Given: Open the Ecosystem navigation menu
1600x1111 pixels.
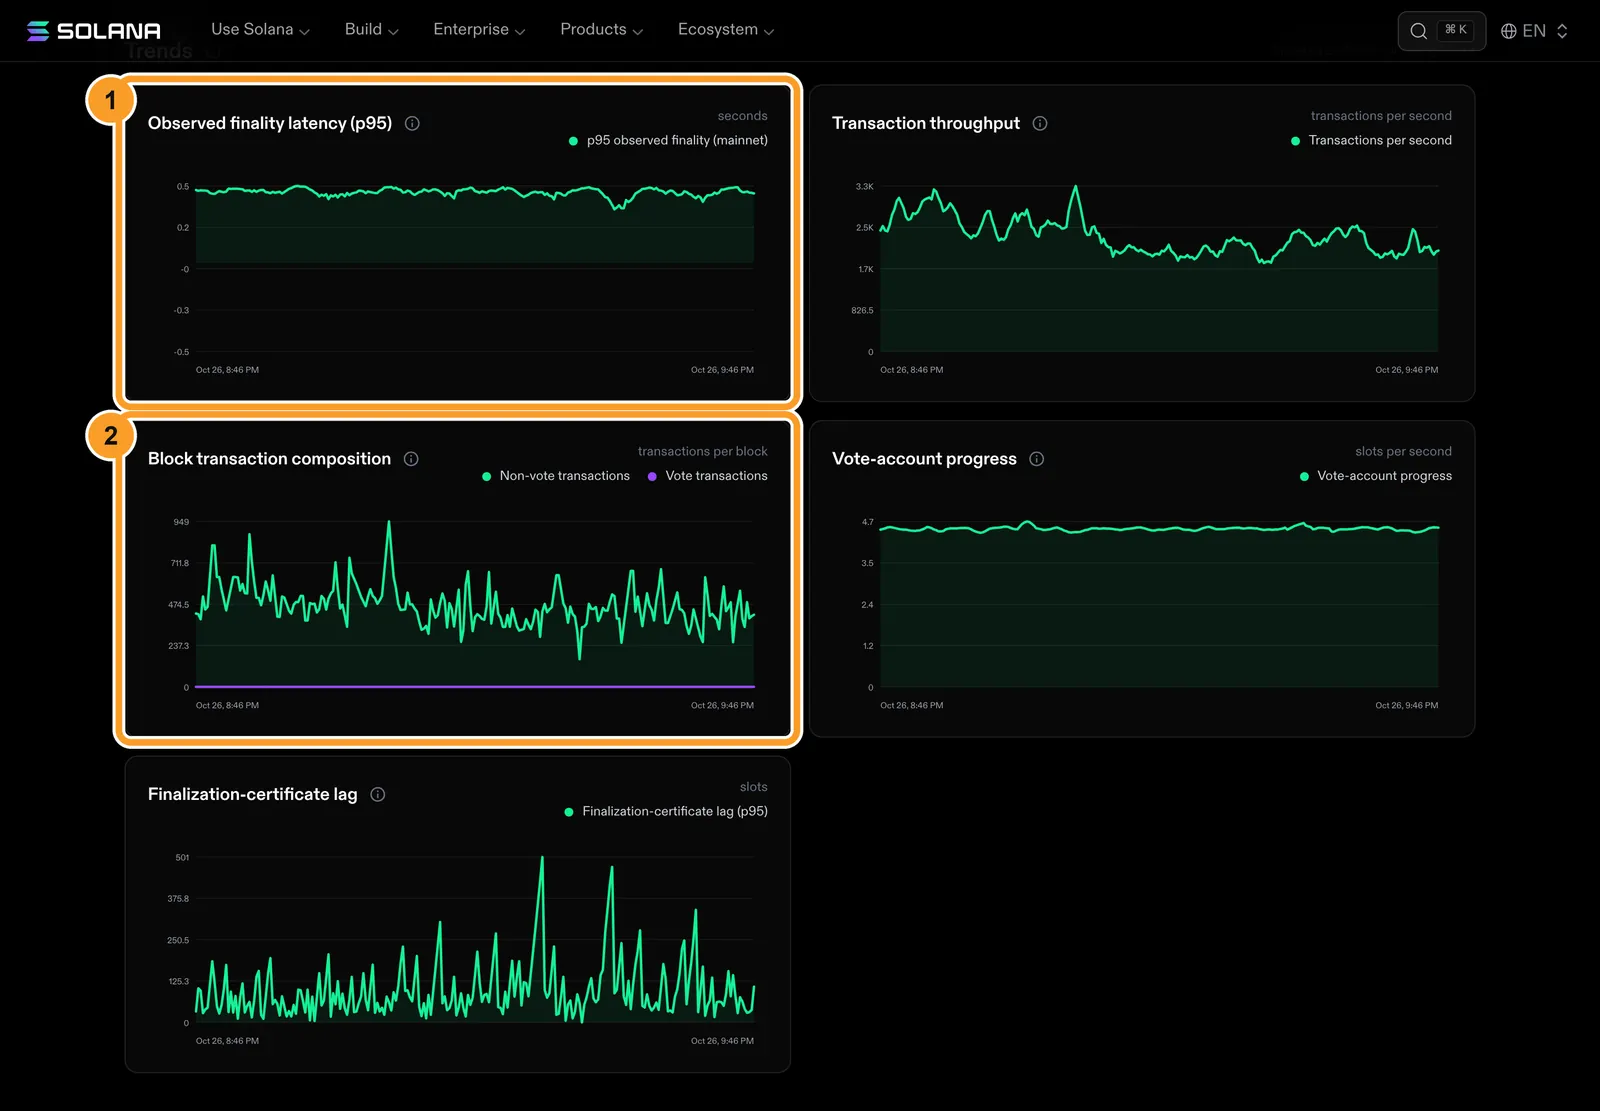Looking at the screenshot, I should (726, 30).
